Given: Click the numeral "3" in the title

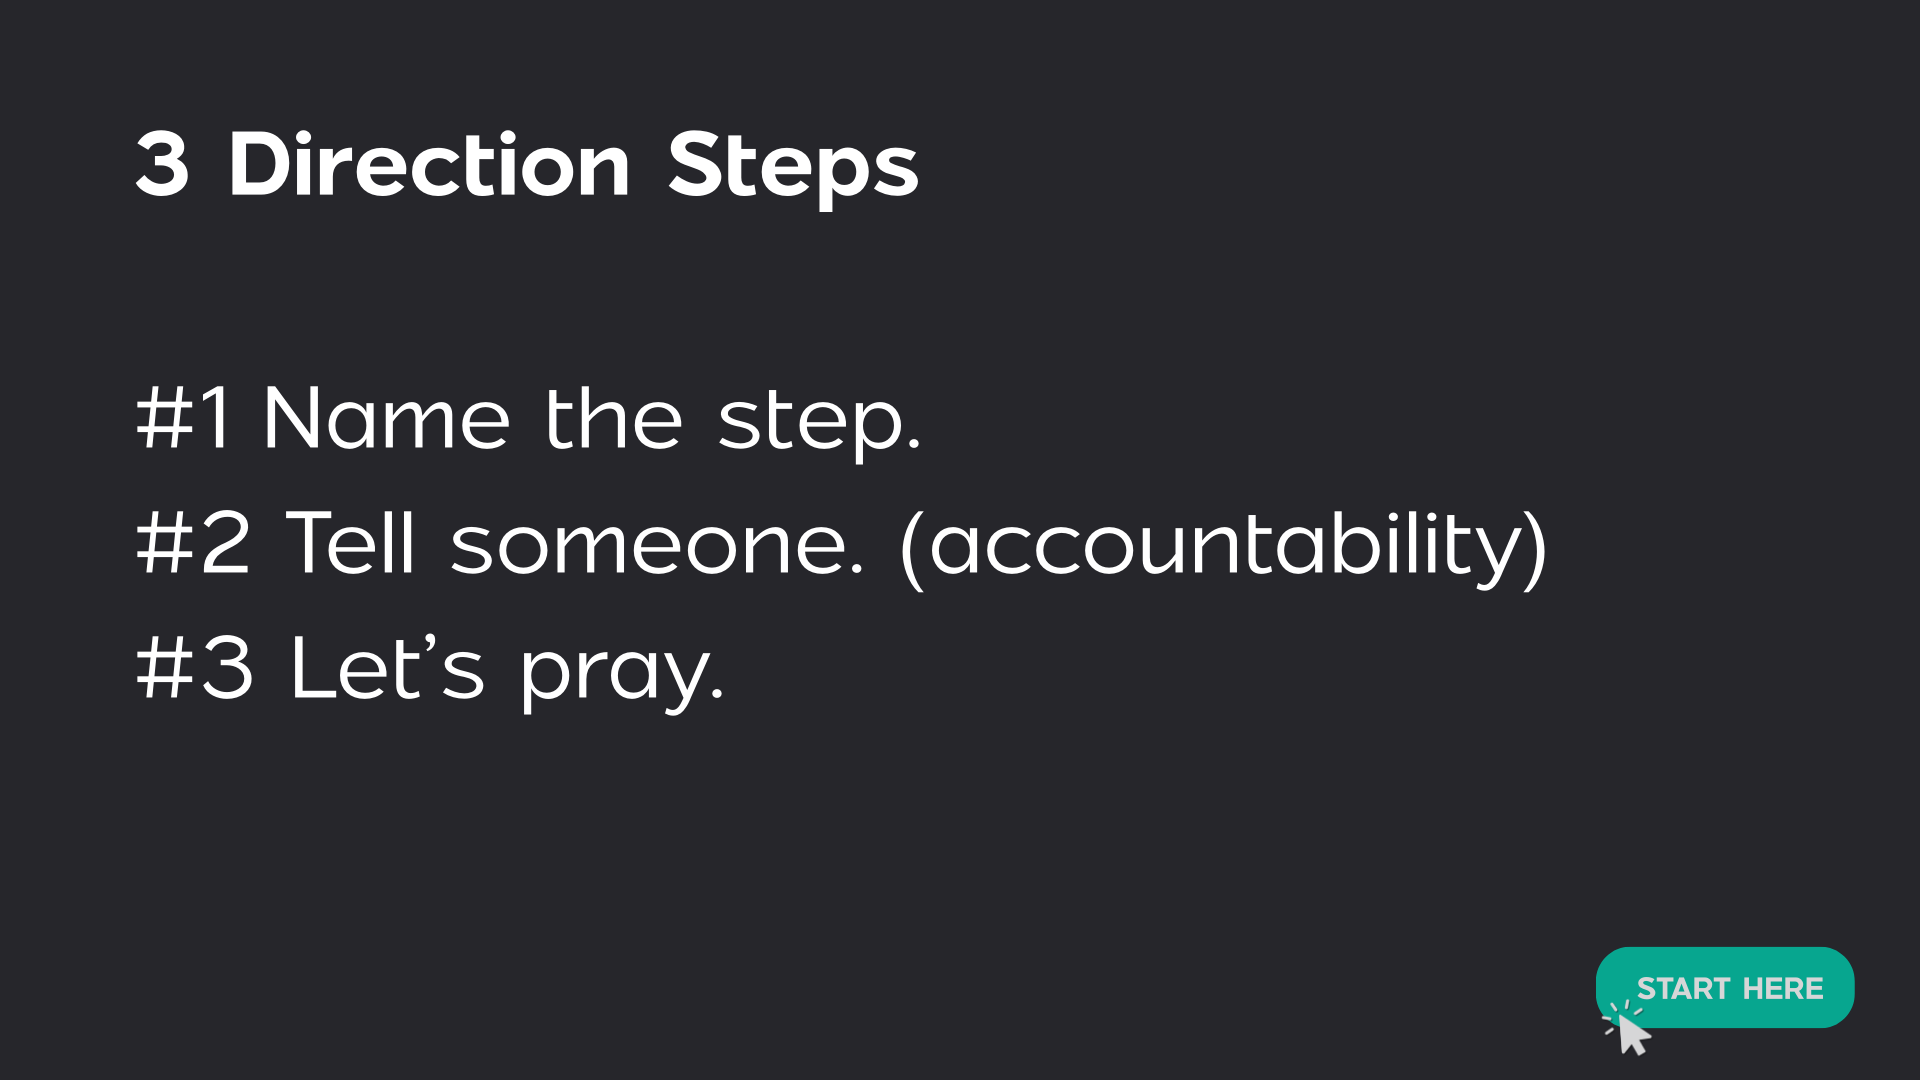Looking at the screenshot, I should (162, 165).
